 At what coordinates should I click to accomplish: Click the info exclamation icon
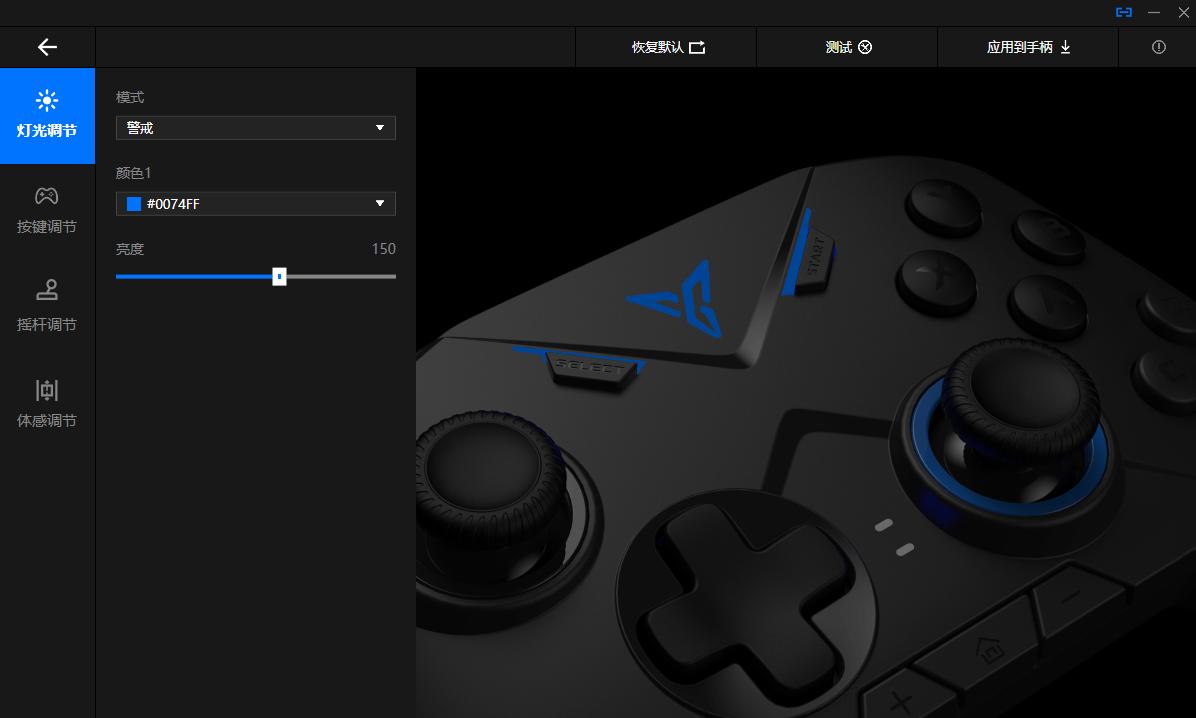coord(1158,47)
